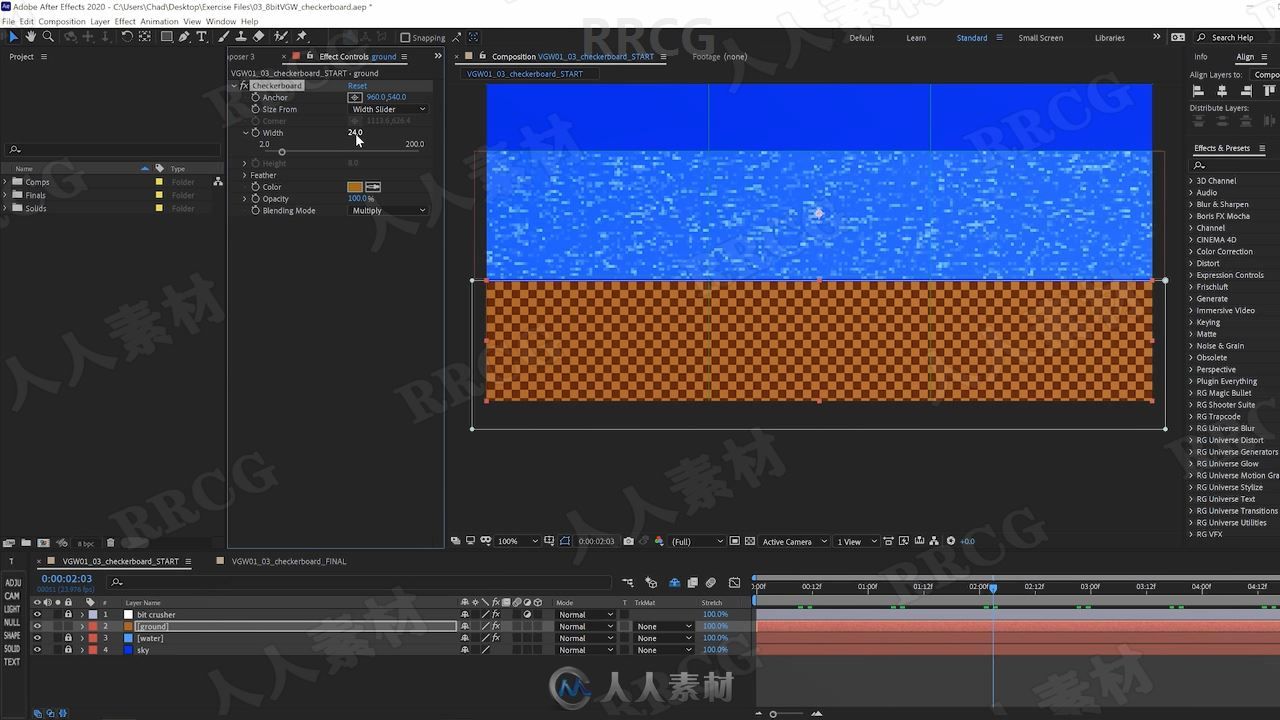
Task: Select the Rotation tool
Action: point(127,37)
